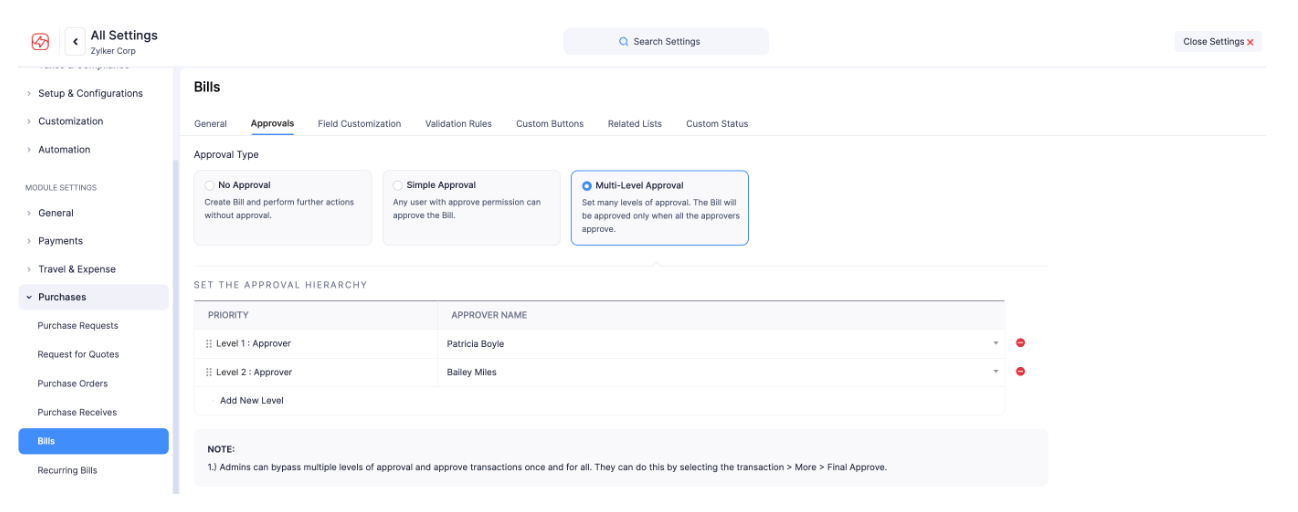Remove Level 1 approver with red minus icon
Screen dimensions: 1298x512
pyautogui.click(x=1020, y=343)
